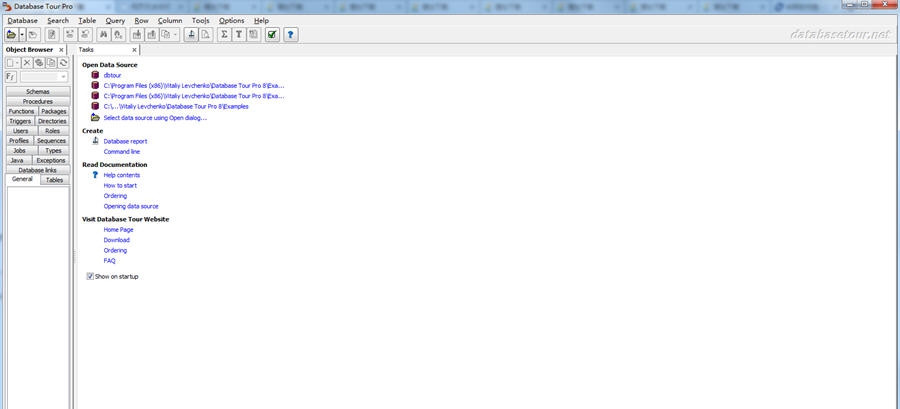Click the New SQL document toolbar icon
Viewport: 900px width, 409px height.
(52, 34)
